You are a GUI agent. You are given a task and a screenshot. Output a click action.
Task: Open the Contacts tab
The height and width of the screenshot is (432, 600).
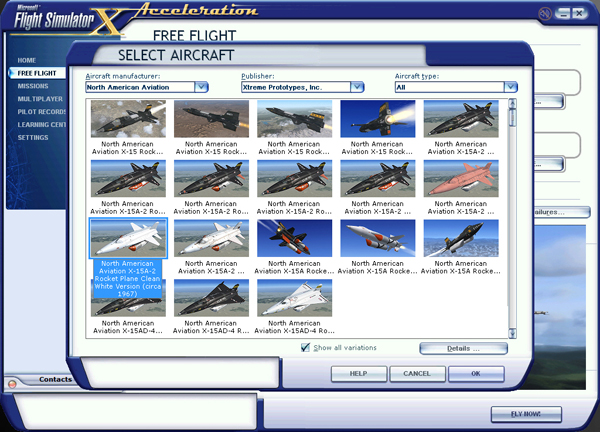pos(55,379)
